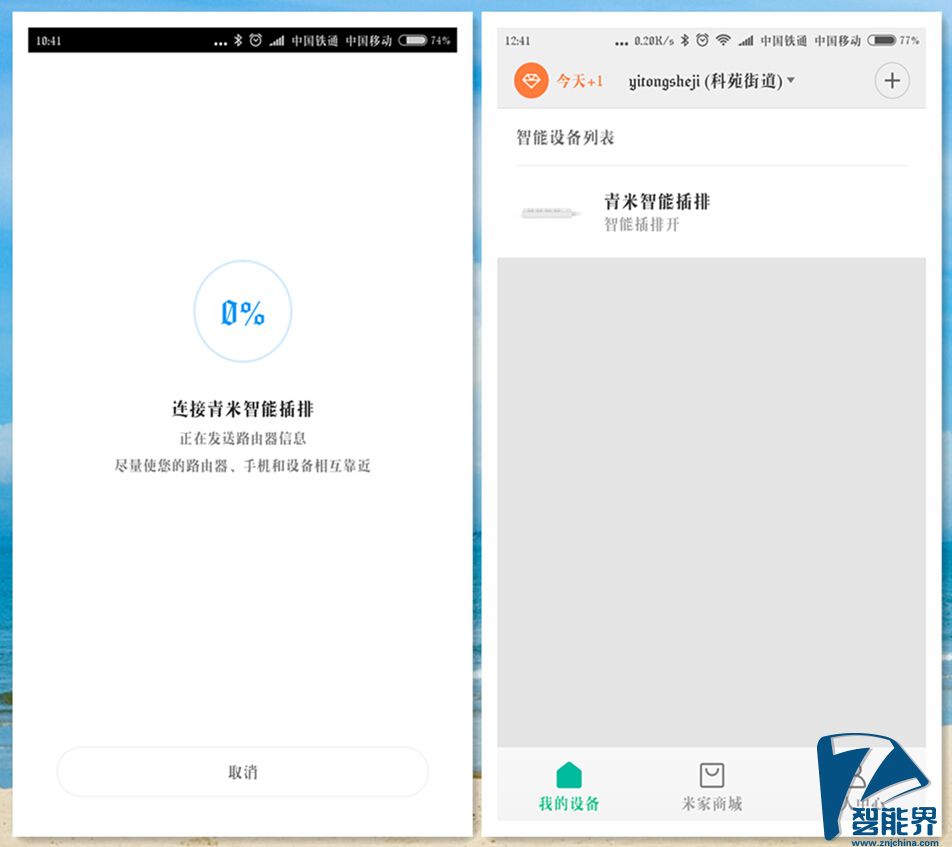Tap the 0% connection progress circle
The width and height of the screenshot is (952, 847).
(x=243, y=311)
